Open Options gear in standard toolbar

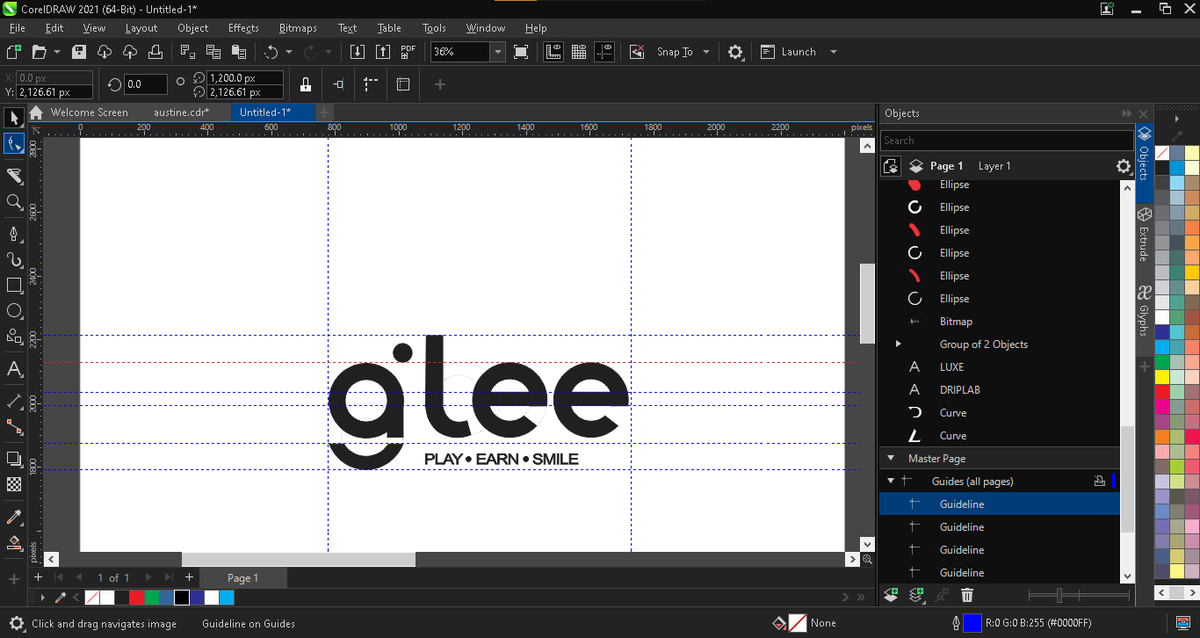pyautogui.click(x=735, y=52)
